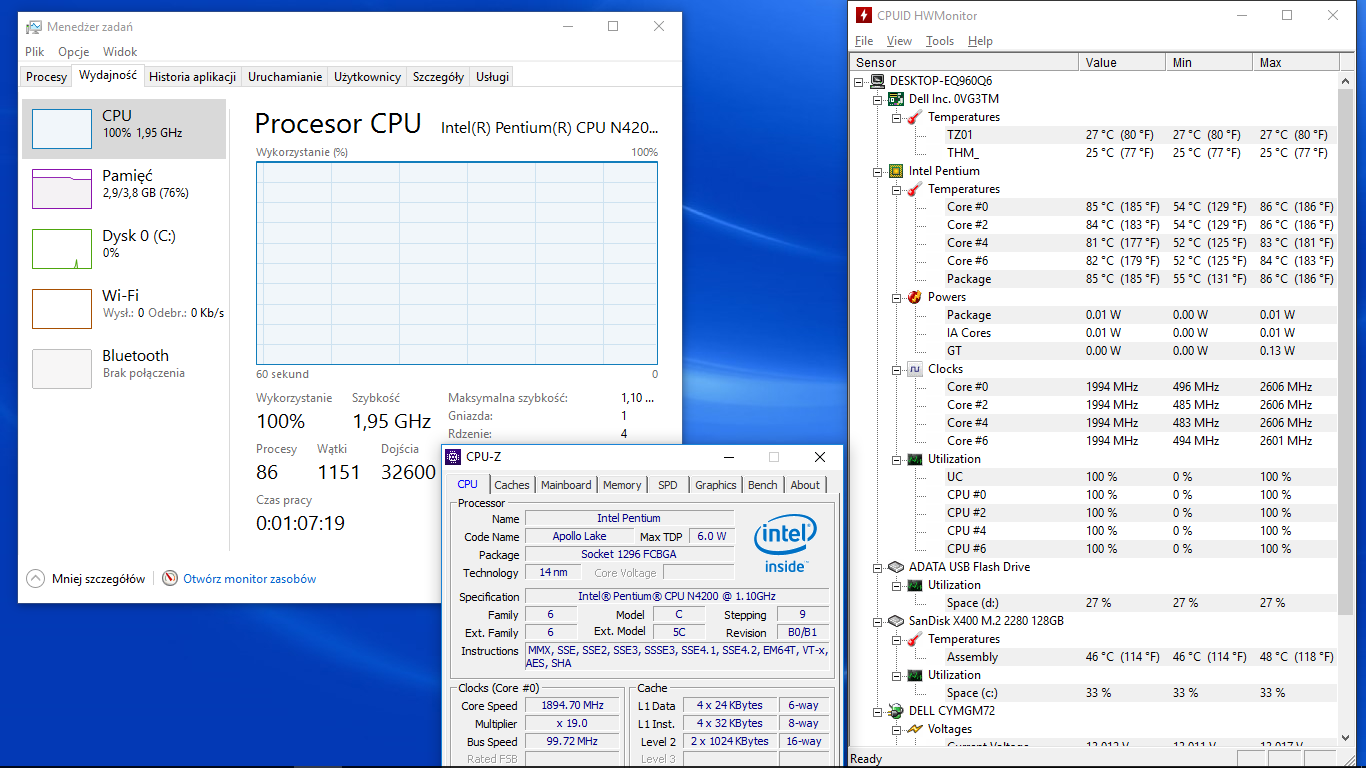This screenshot has width=1366, height=768.
Task: Switch to the Uruchamianie tab
Action: [285, 77]
